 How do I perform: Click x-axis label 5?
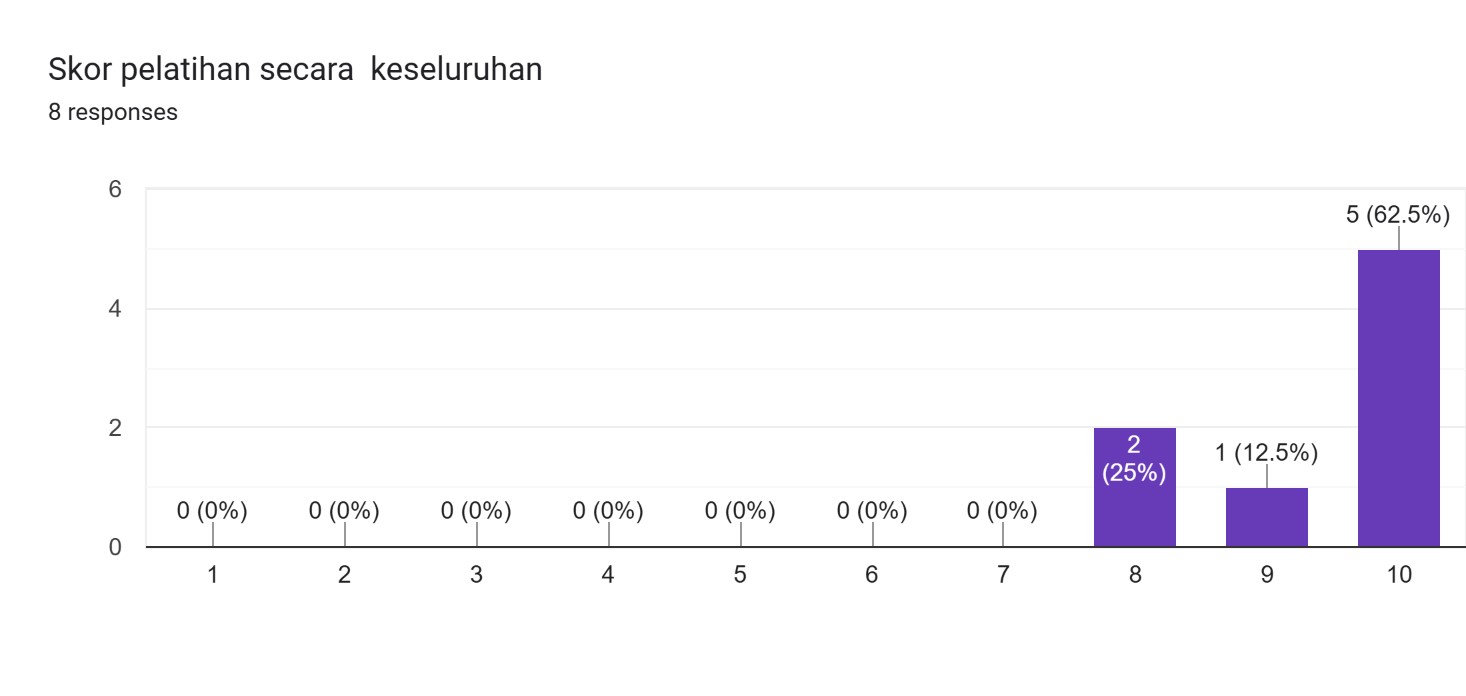tap(740, 576)
